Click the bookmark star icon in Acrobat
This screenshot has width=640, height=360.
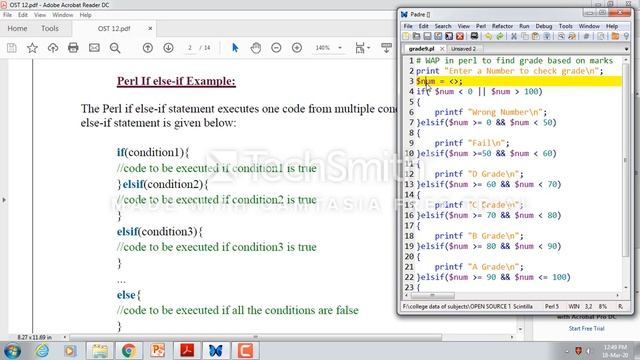coord(32,48)
